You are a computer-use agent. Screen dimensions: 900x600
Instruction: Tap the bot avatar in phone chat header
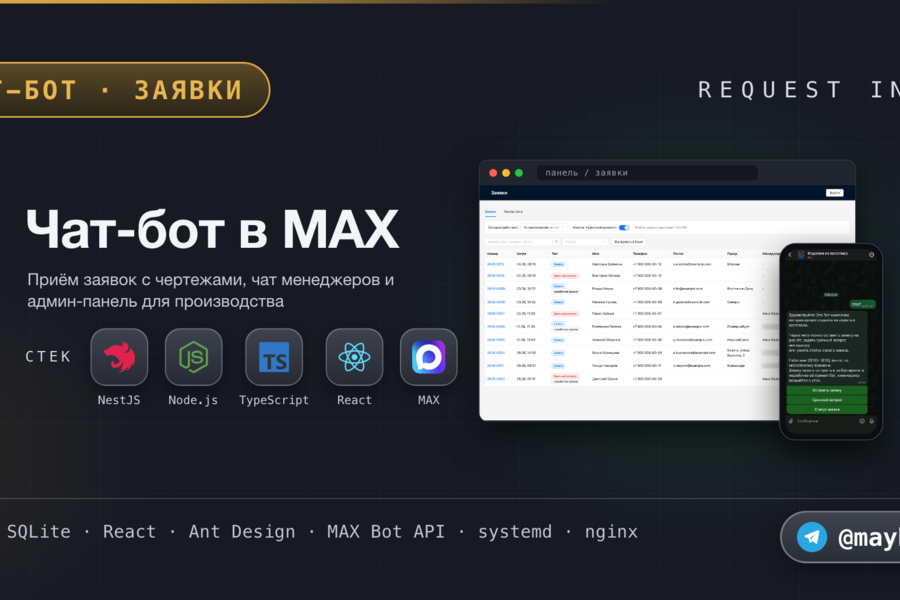[801, 254]
